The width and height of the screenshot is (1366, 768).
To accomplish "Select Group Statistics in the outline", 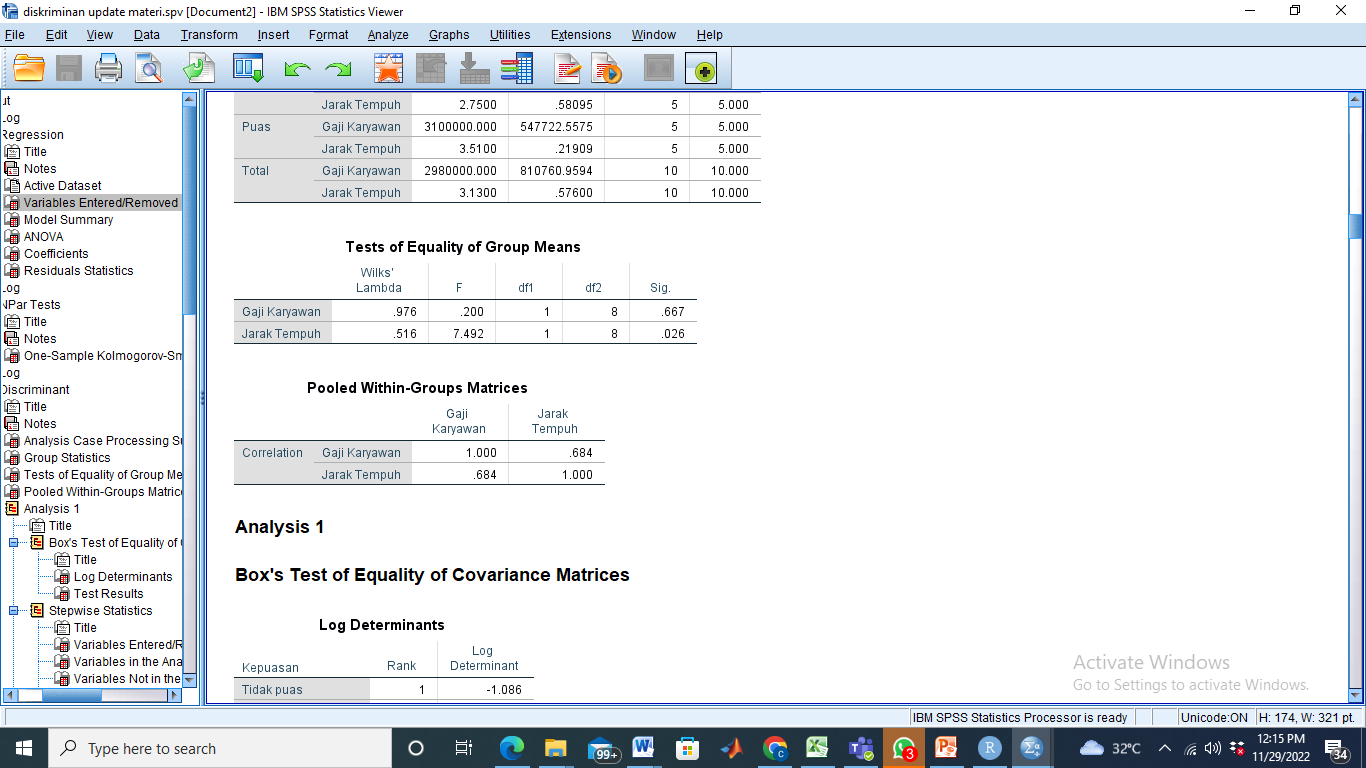I will [67, 458].
